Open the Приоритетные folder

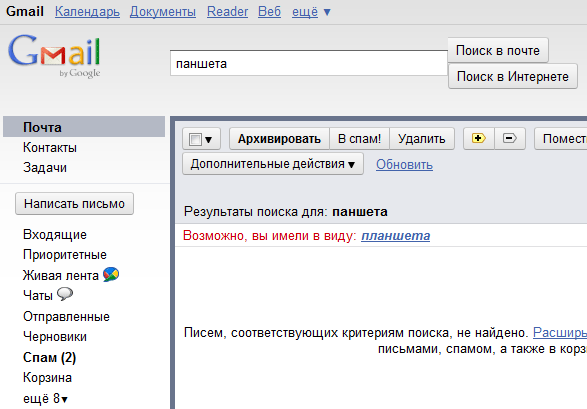(x=65, y=254)
